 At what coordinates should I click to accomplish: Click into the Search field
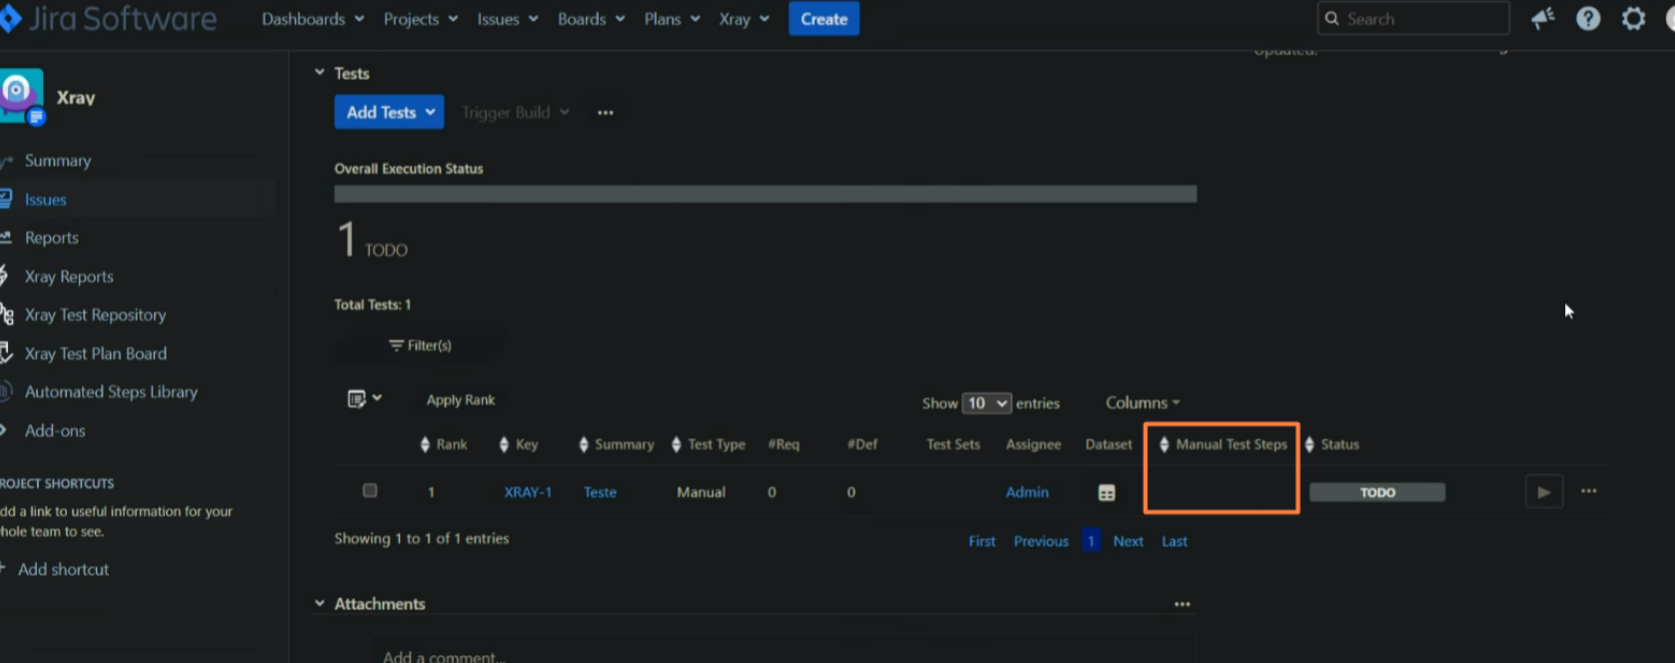1420,19
